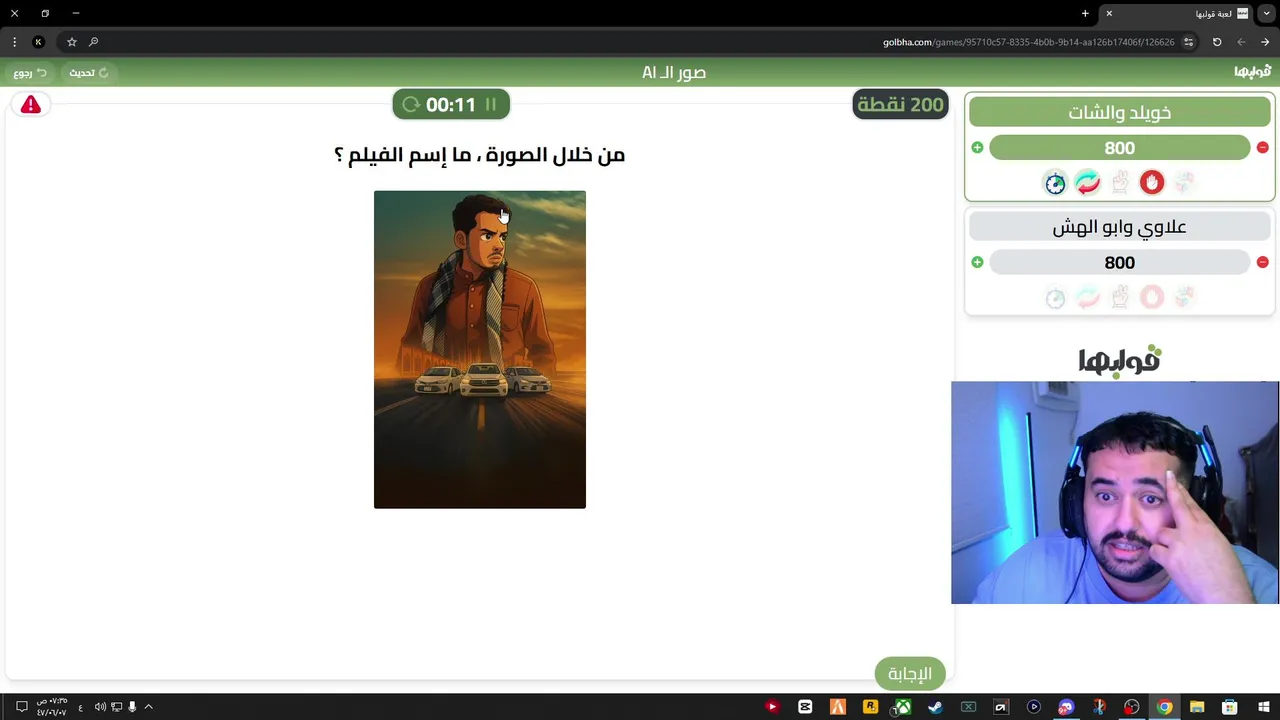Open site information icon in address bar
The width and height of the screenshot is (1280, 720).
coord(1188,42)
